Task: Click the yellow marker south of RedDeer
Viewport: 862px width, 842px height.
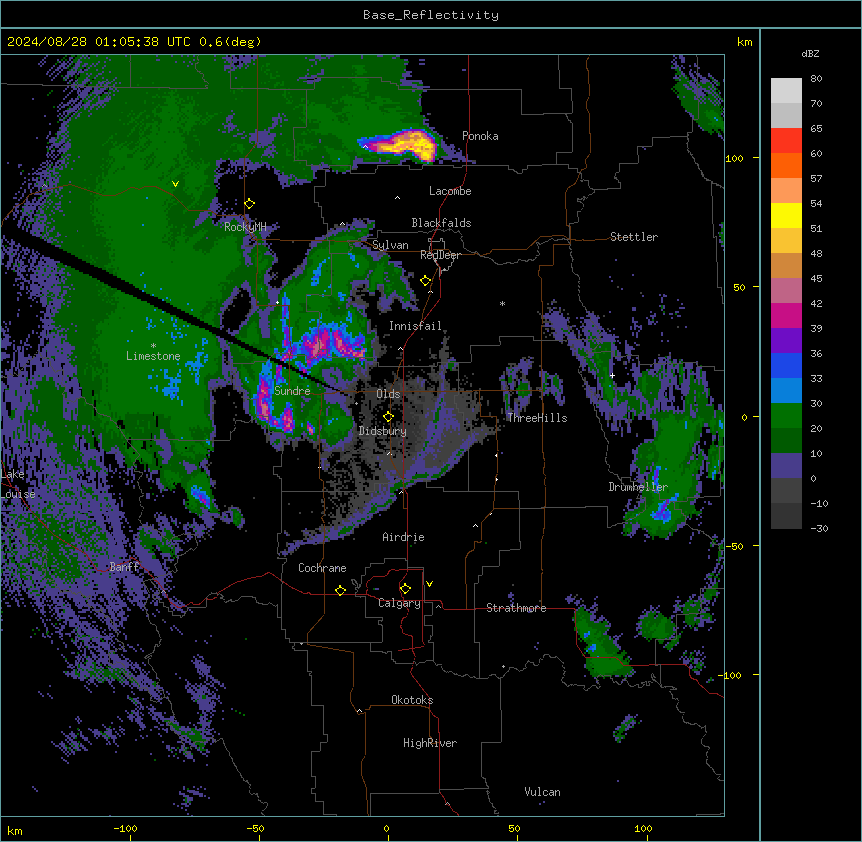Action: coord(426,281)
